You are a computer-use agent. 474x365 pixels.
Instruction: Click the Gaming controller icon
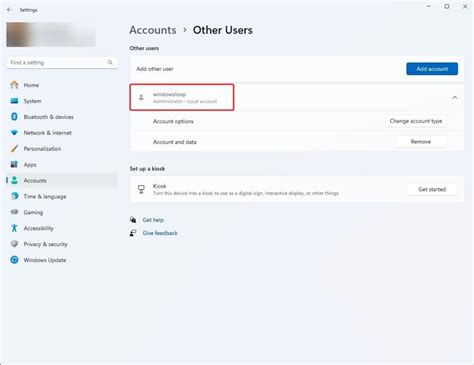[14, 212]
